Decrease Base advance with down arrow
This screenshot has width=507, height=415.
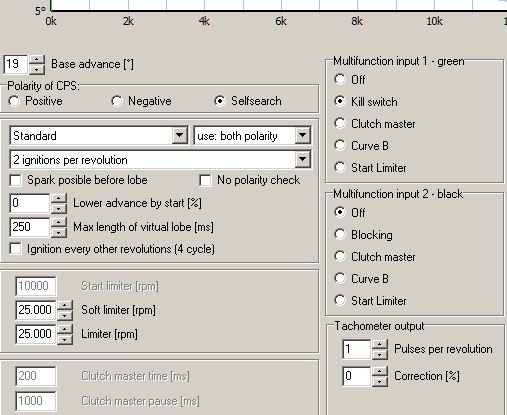(x=37, y=69)
